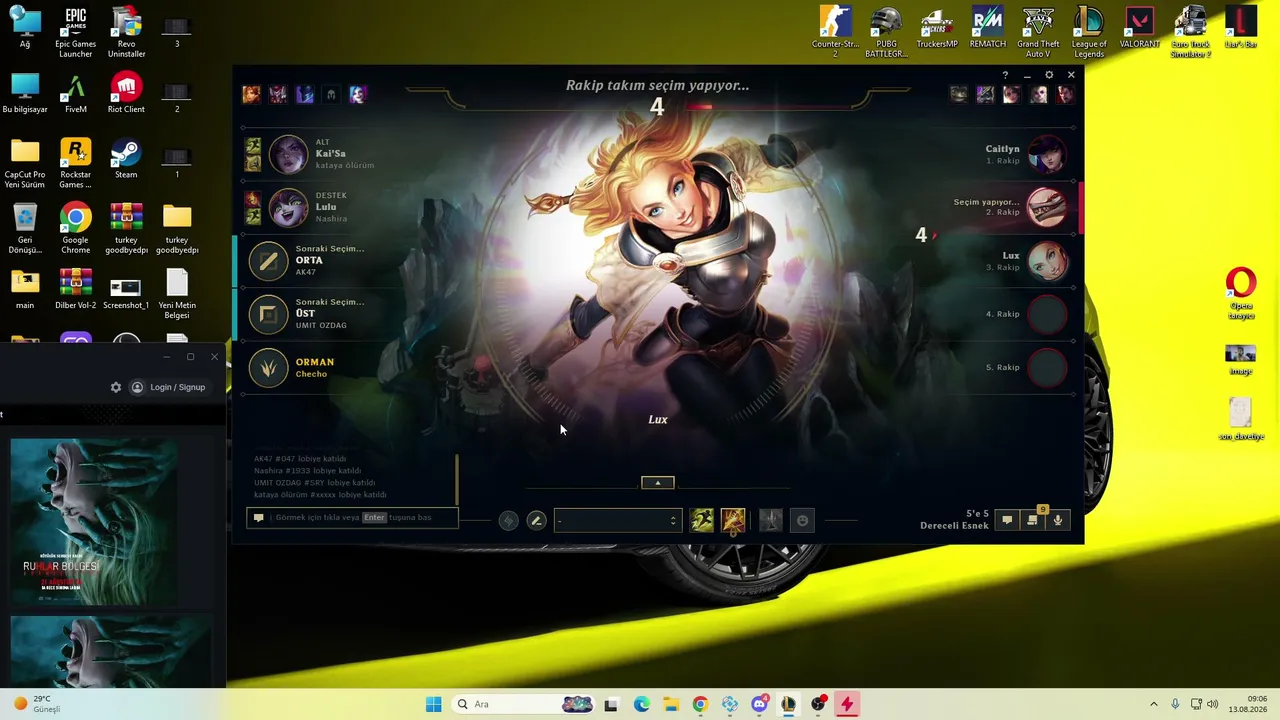The height and width of the screenshot is (720, 1280).
Task: Open taskbar volume control
Action: coord(1213,704)
